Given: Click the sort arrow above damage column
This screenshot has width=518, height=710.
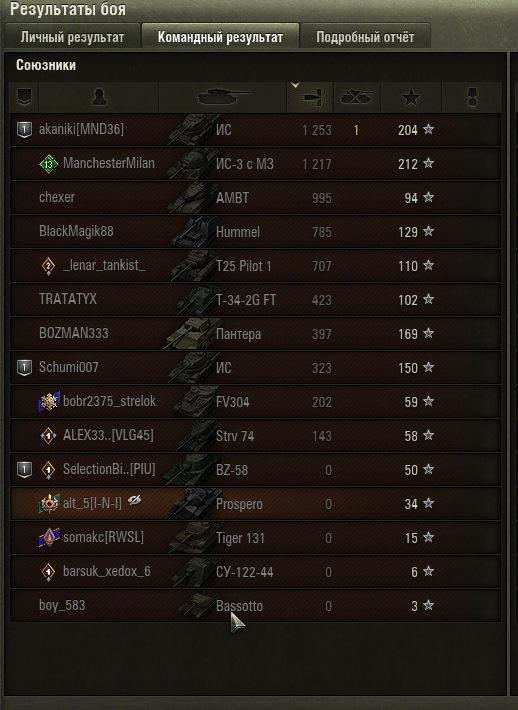Looking at the screenshot, I should click(x=295, y=85).
